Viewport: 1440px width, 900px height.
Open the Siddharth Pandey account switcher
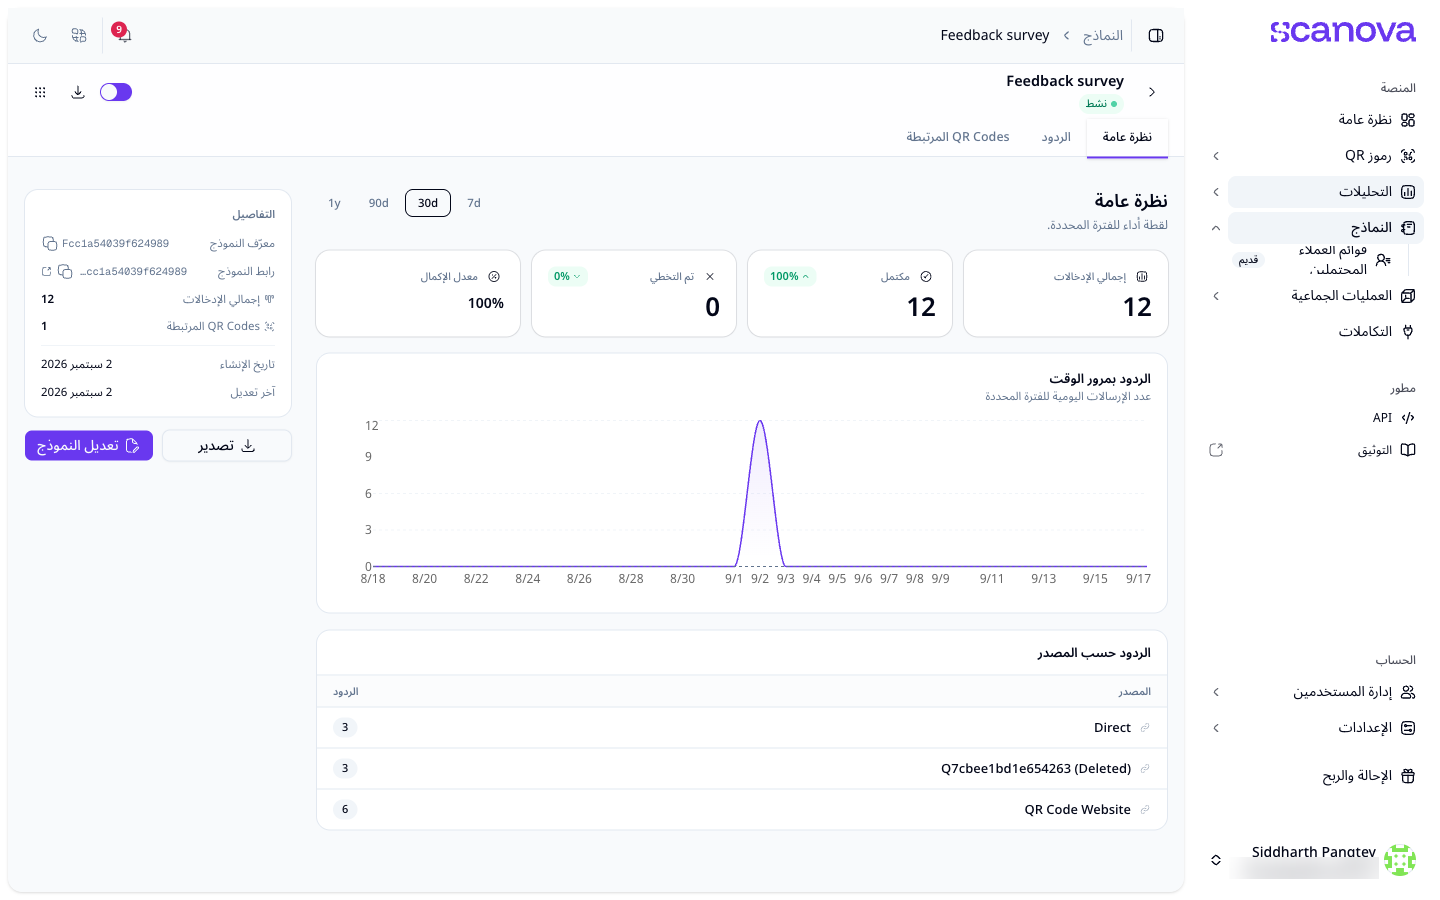point(1216,860)
